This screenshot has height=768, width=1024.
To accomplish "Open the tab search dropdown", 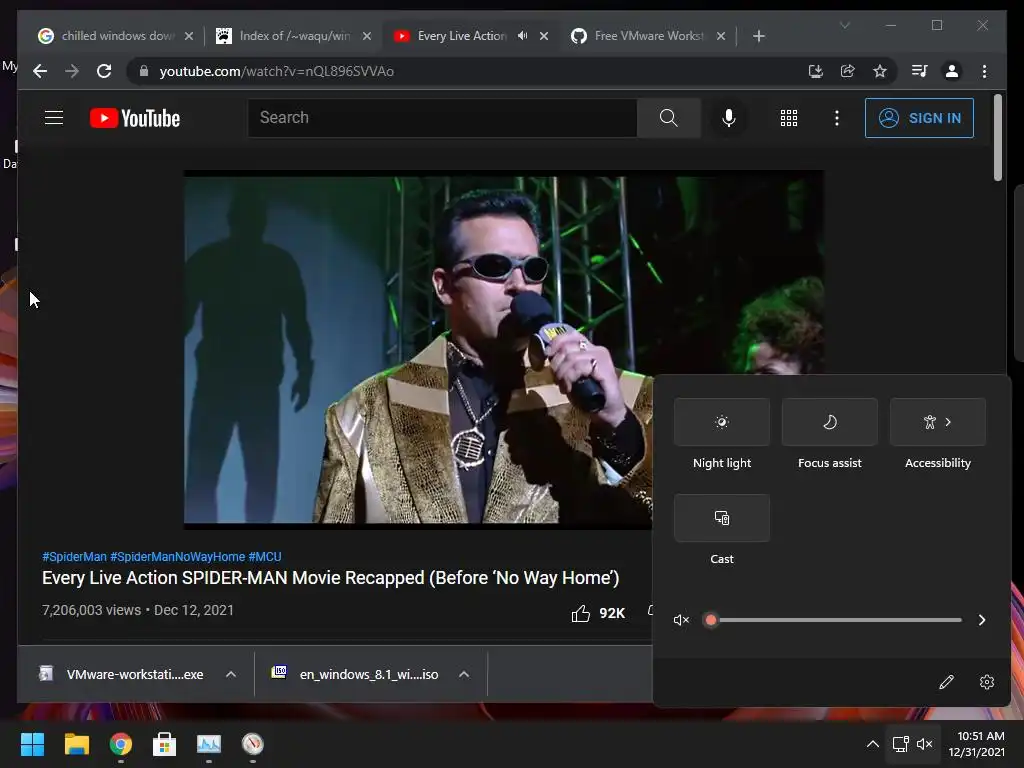I will (844, 25).
